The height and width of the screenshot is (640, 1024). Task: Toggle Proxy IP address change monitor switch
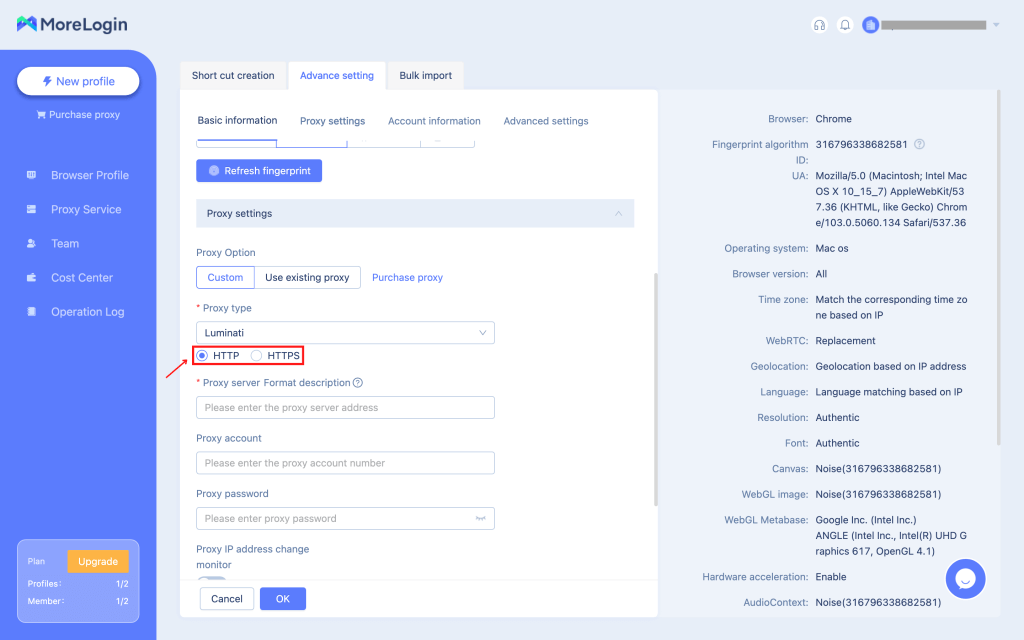pyautogui.click(x=212, y=579)
